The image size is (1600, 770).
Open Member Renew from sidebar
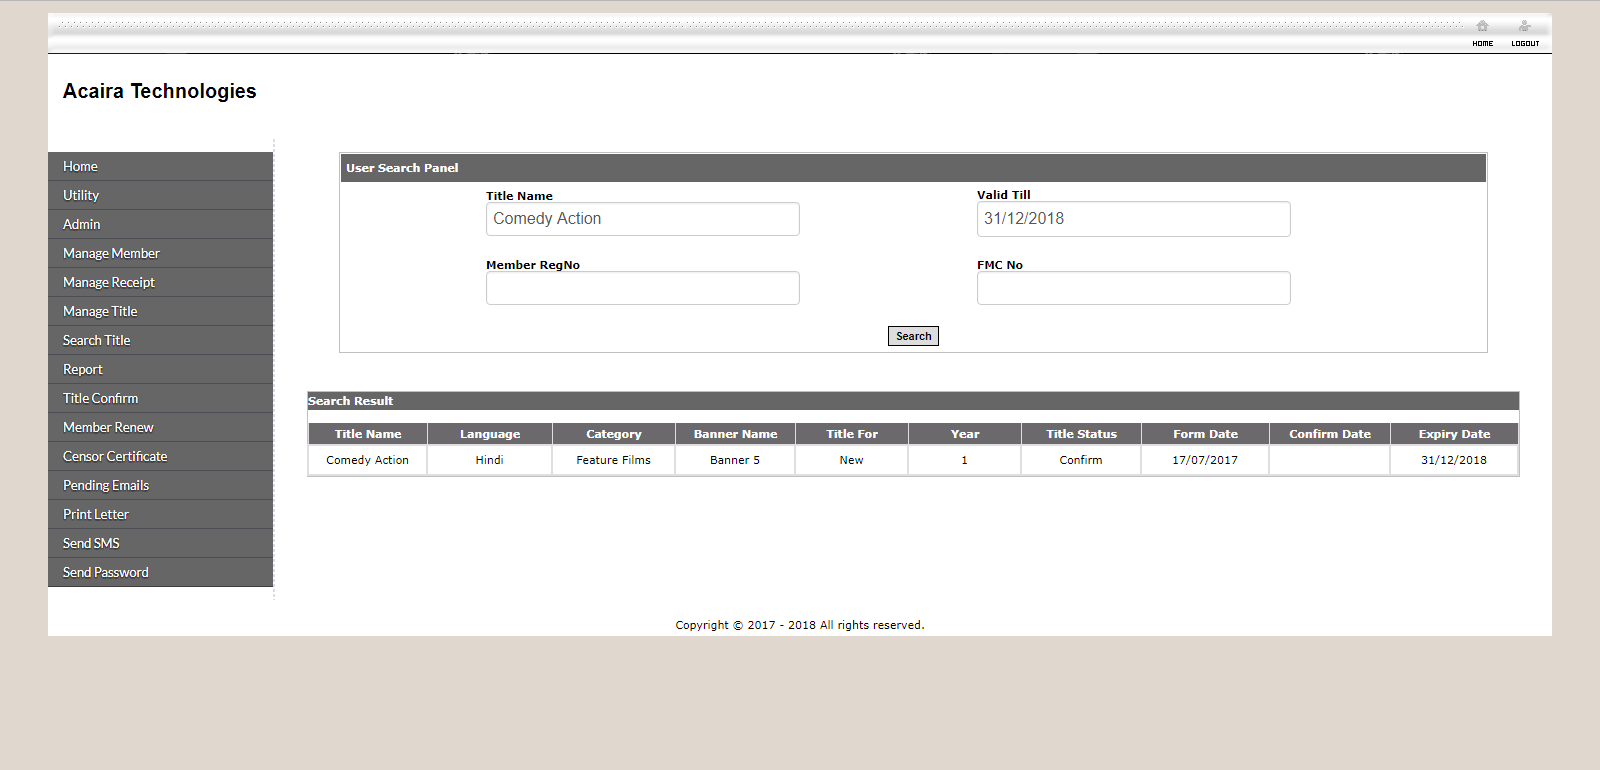tap(108, 428)
